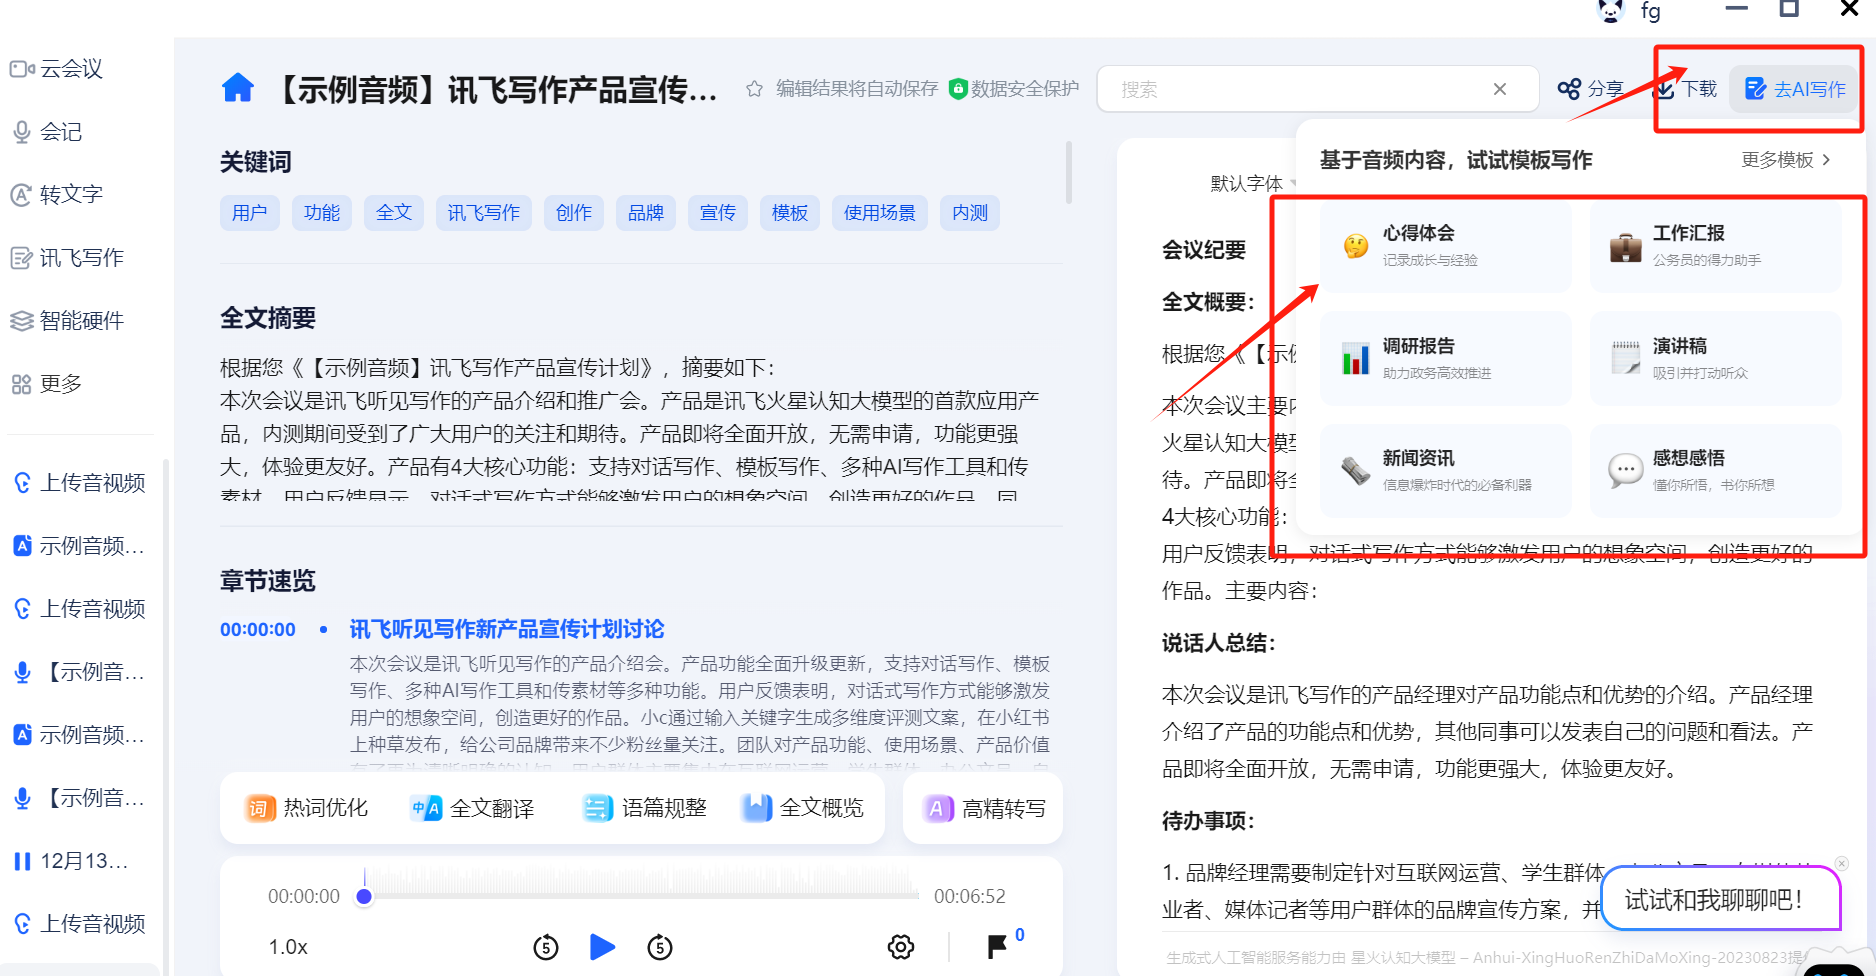Star the sample audio document
Viewport: 1876px width, 976px height.
pyautogui.click(x=754, y=89)
